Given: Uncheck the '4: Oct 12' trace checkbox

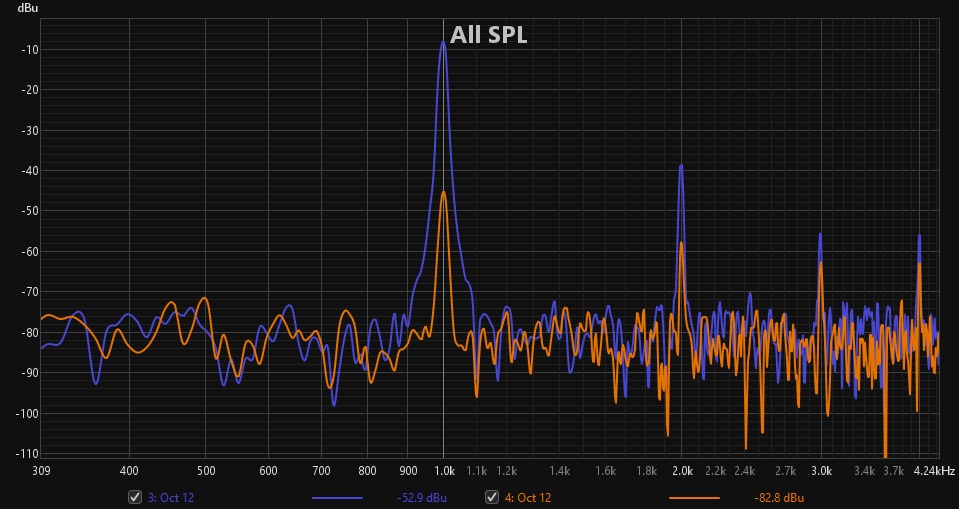Looking at the screenshot, I should [x=492, y=497].
